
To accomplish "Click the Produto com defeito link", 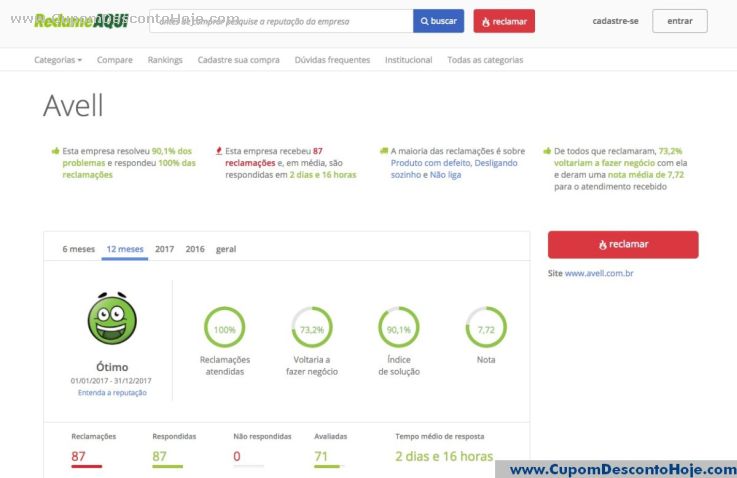I will tap(430, 163).
